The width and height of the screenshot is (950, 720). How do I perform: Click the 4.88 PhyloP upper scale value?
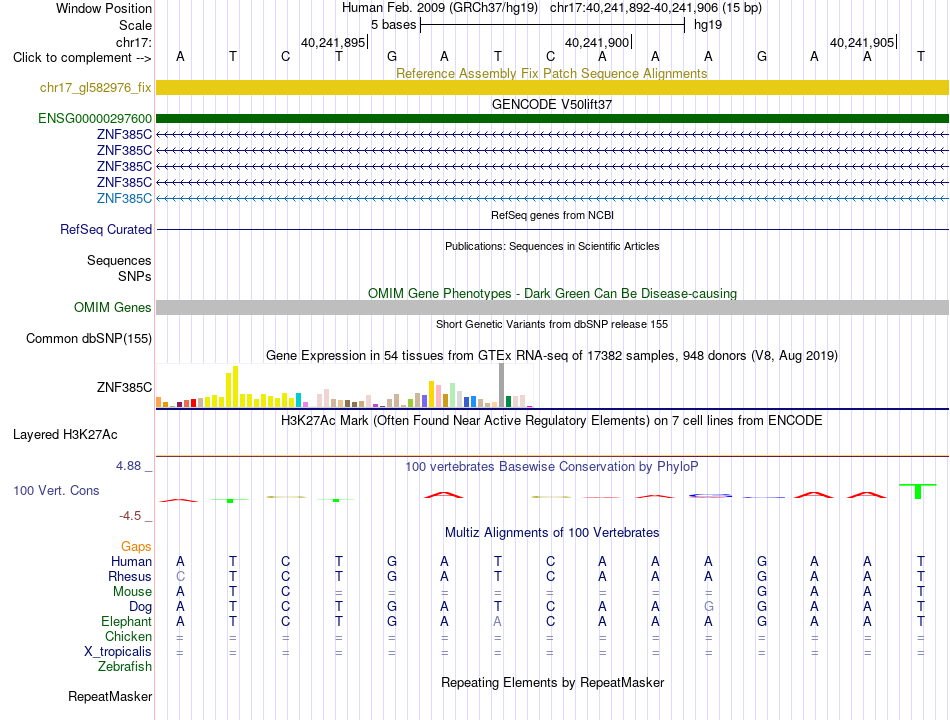128,466
